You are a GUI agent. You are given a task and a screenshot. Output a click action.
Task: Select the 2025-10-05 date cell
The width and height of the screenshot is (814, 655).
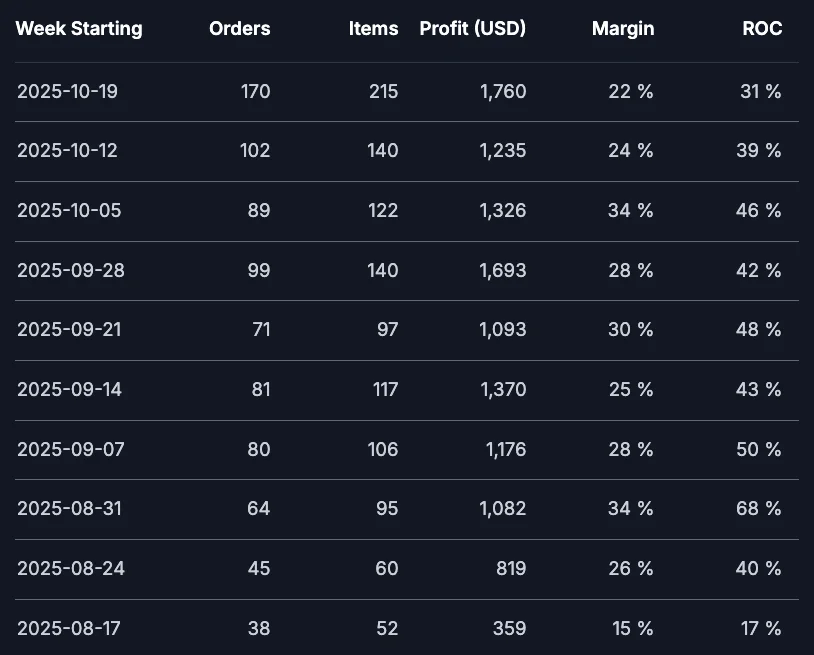pos(70,211)
